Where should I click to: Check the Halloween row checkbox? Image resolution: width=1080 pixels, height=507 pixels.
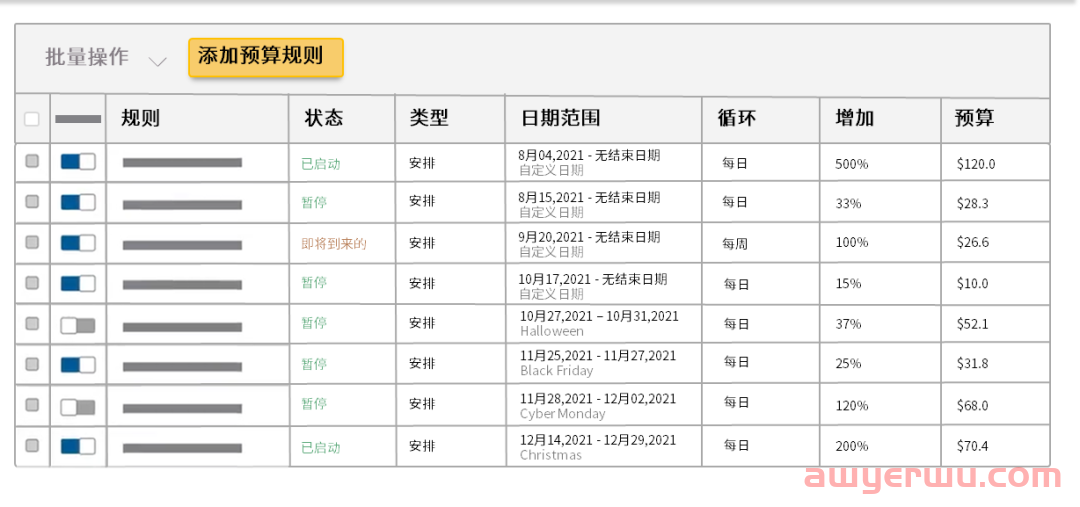tap(32, 323)
